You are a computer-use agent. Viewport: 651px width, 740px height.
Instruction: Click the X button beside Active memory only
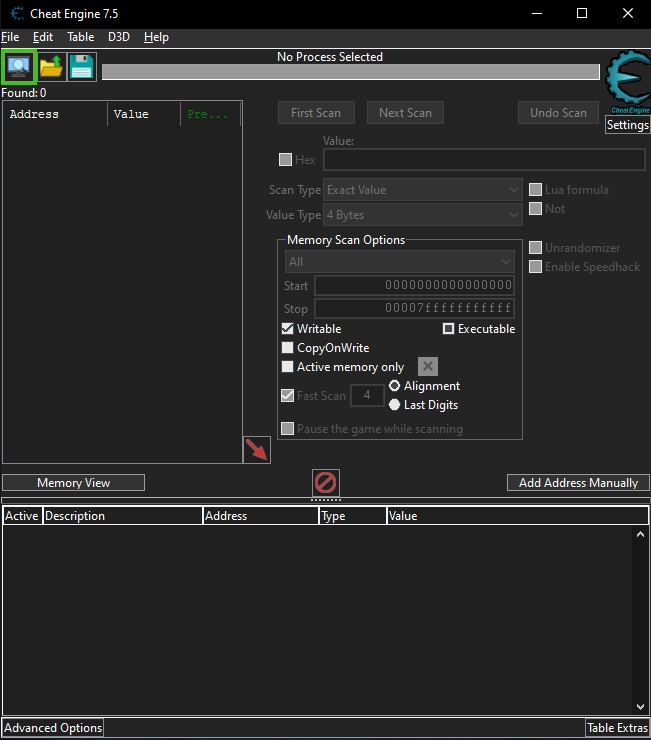coord(428,367)
